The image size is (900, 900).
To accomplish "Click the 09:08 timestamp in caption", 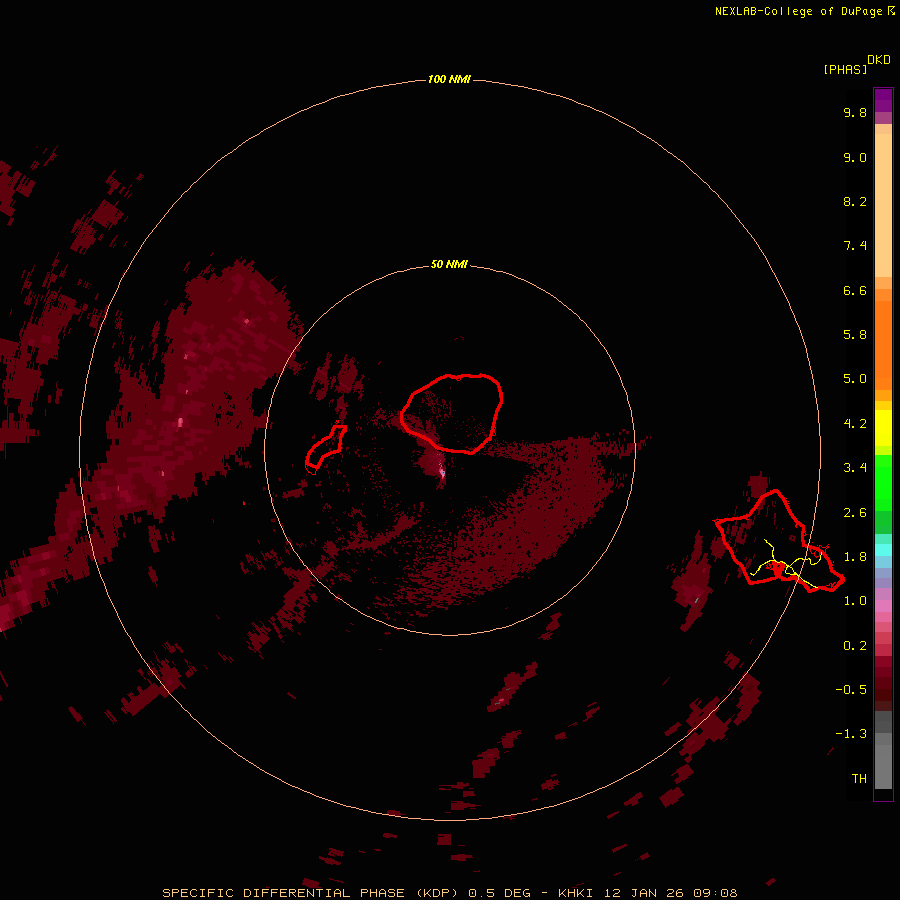I will 715,893.
